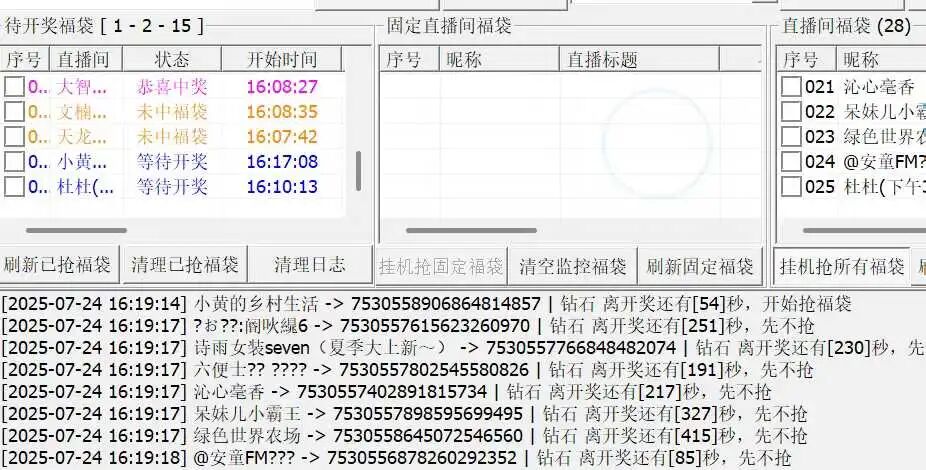Start 挂机抢所有福袋
The height and width of the screenshot is (470, 926).
pos(842,266)
